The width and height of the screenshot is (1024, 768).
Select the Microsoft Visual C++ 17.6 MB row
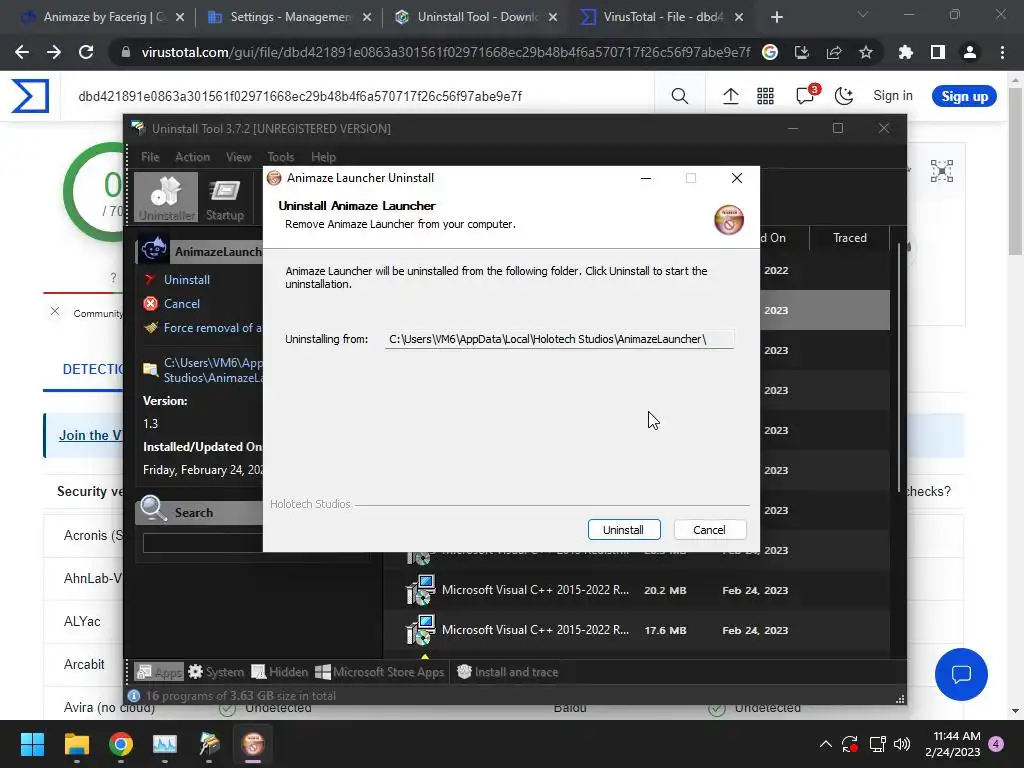(637, 630)
